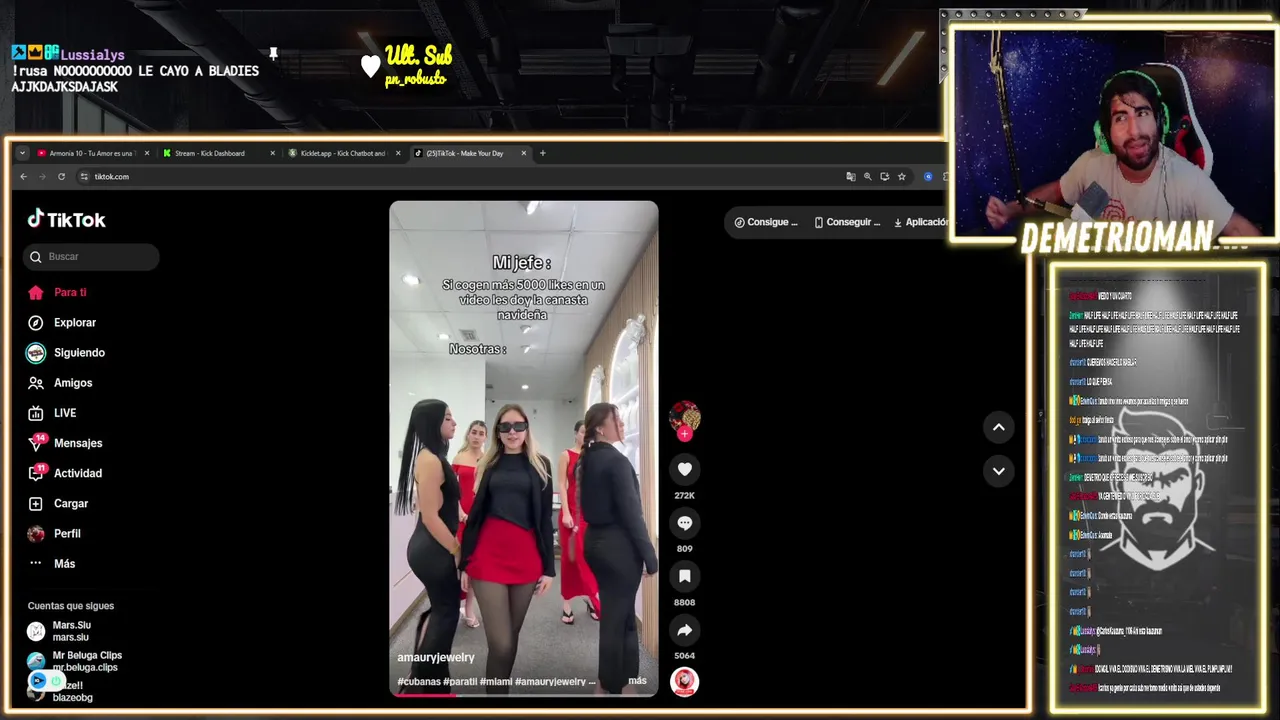
Task: Click the Para ti home icon
Action: pos(36,293)
